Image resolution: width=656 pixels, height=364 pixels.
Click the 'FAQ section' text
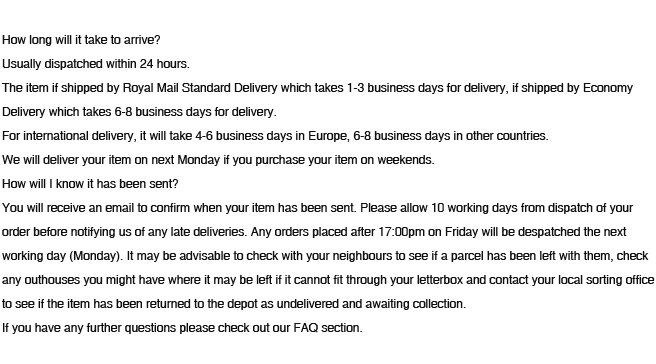[328, 328]
